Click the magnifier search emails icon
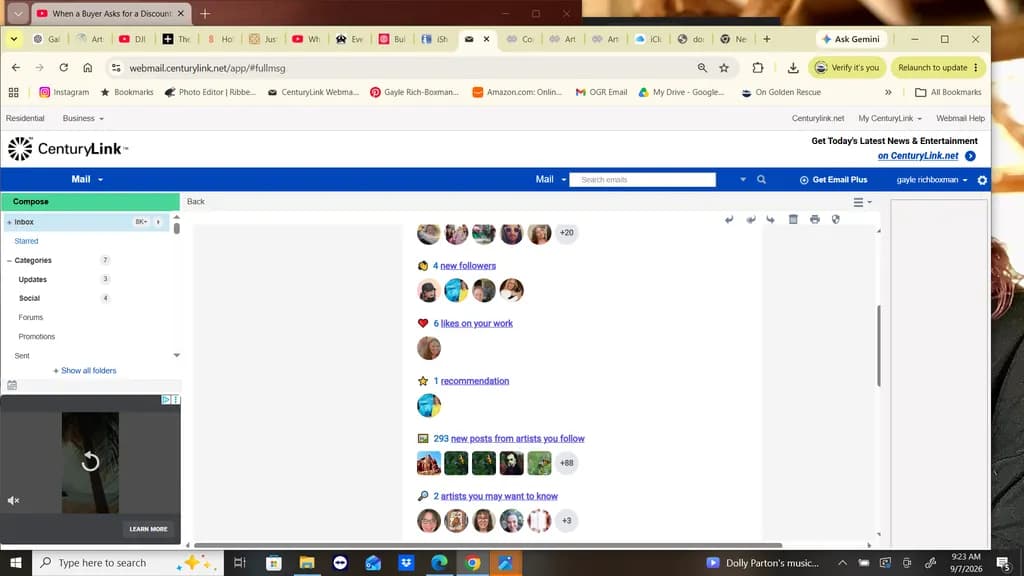 [761, 180]
